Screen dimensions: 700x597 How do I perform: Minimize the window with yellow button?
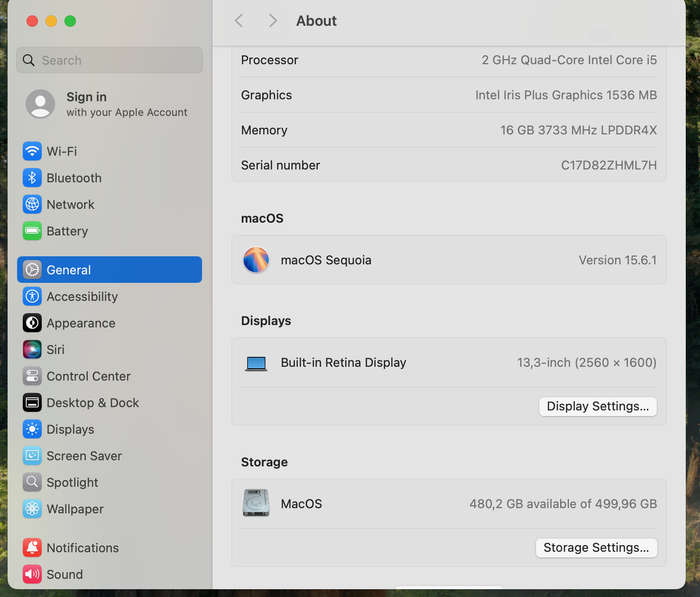tap(51, 21)
